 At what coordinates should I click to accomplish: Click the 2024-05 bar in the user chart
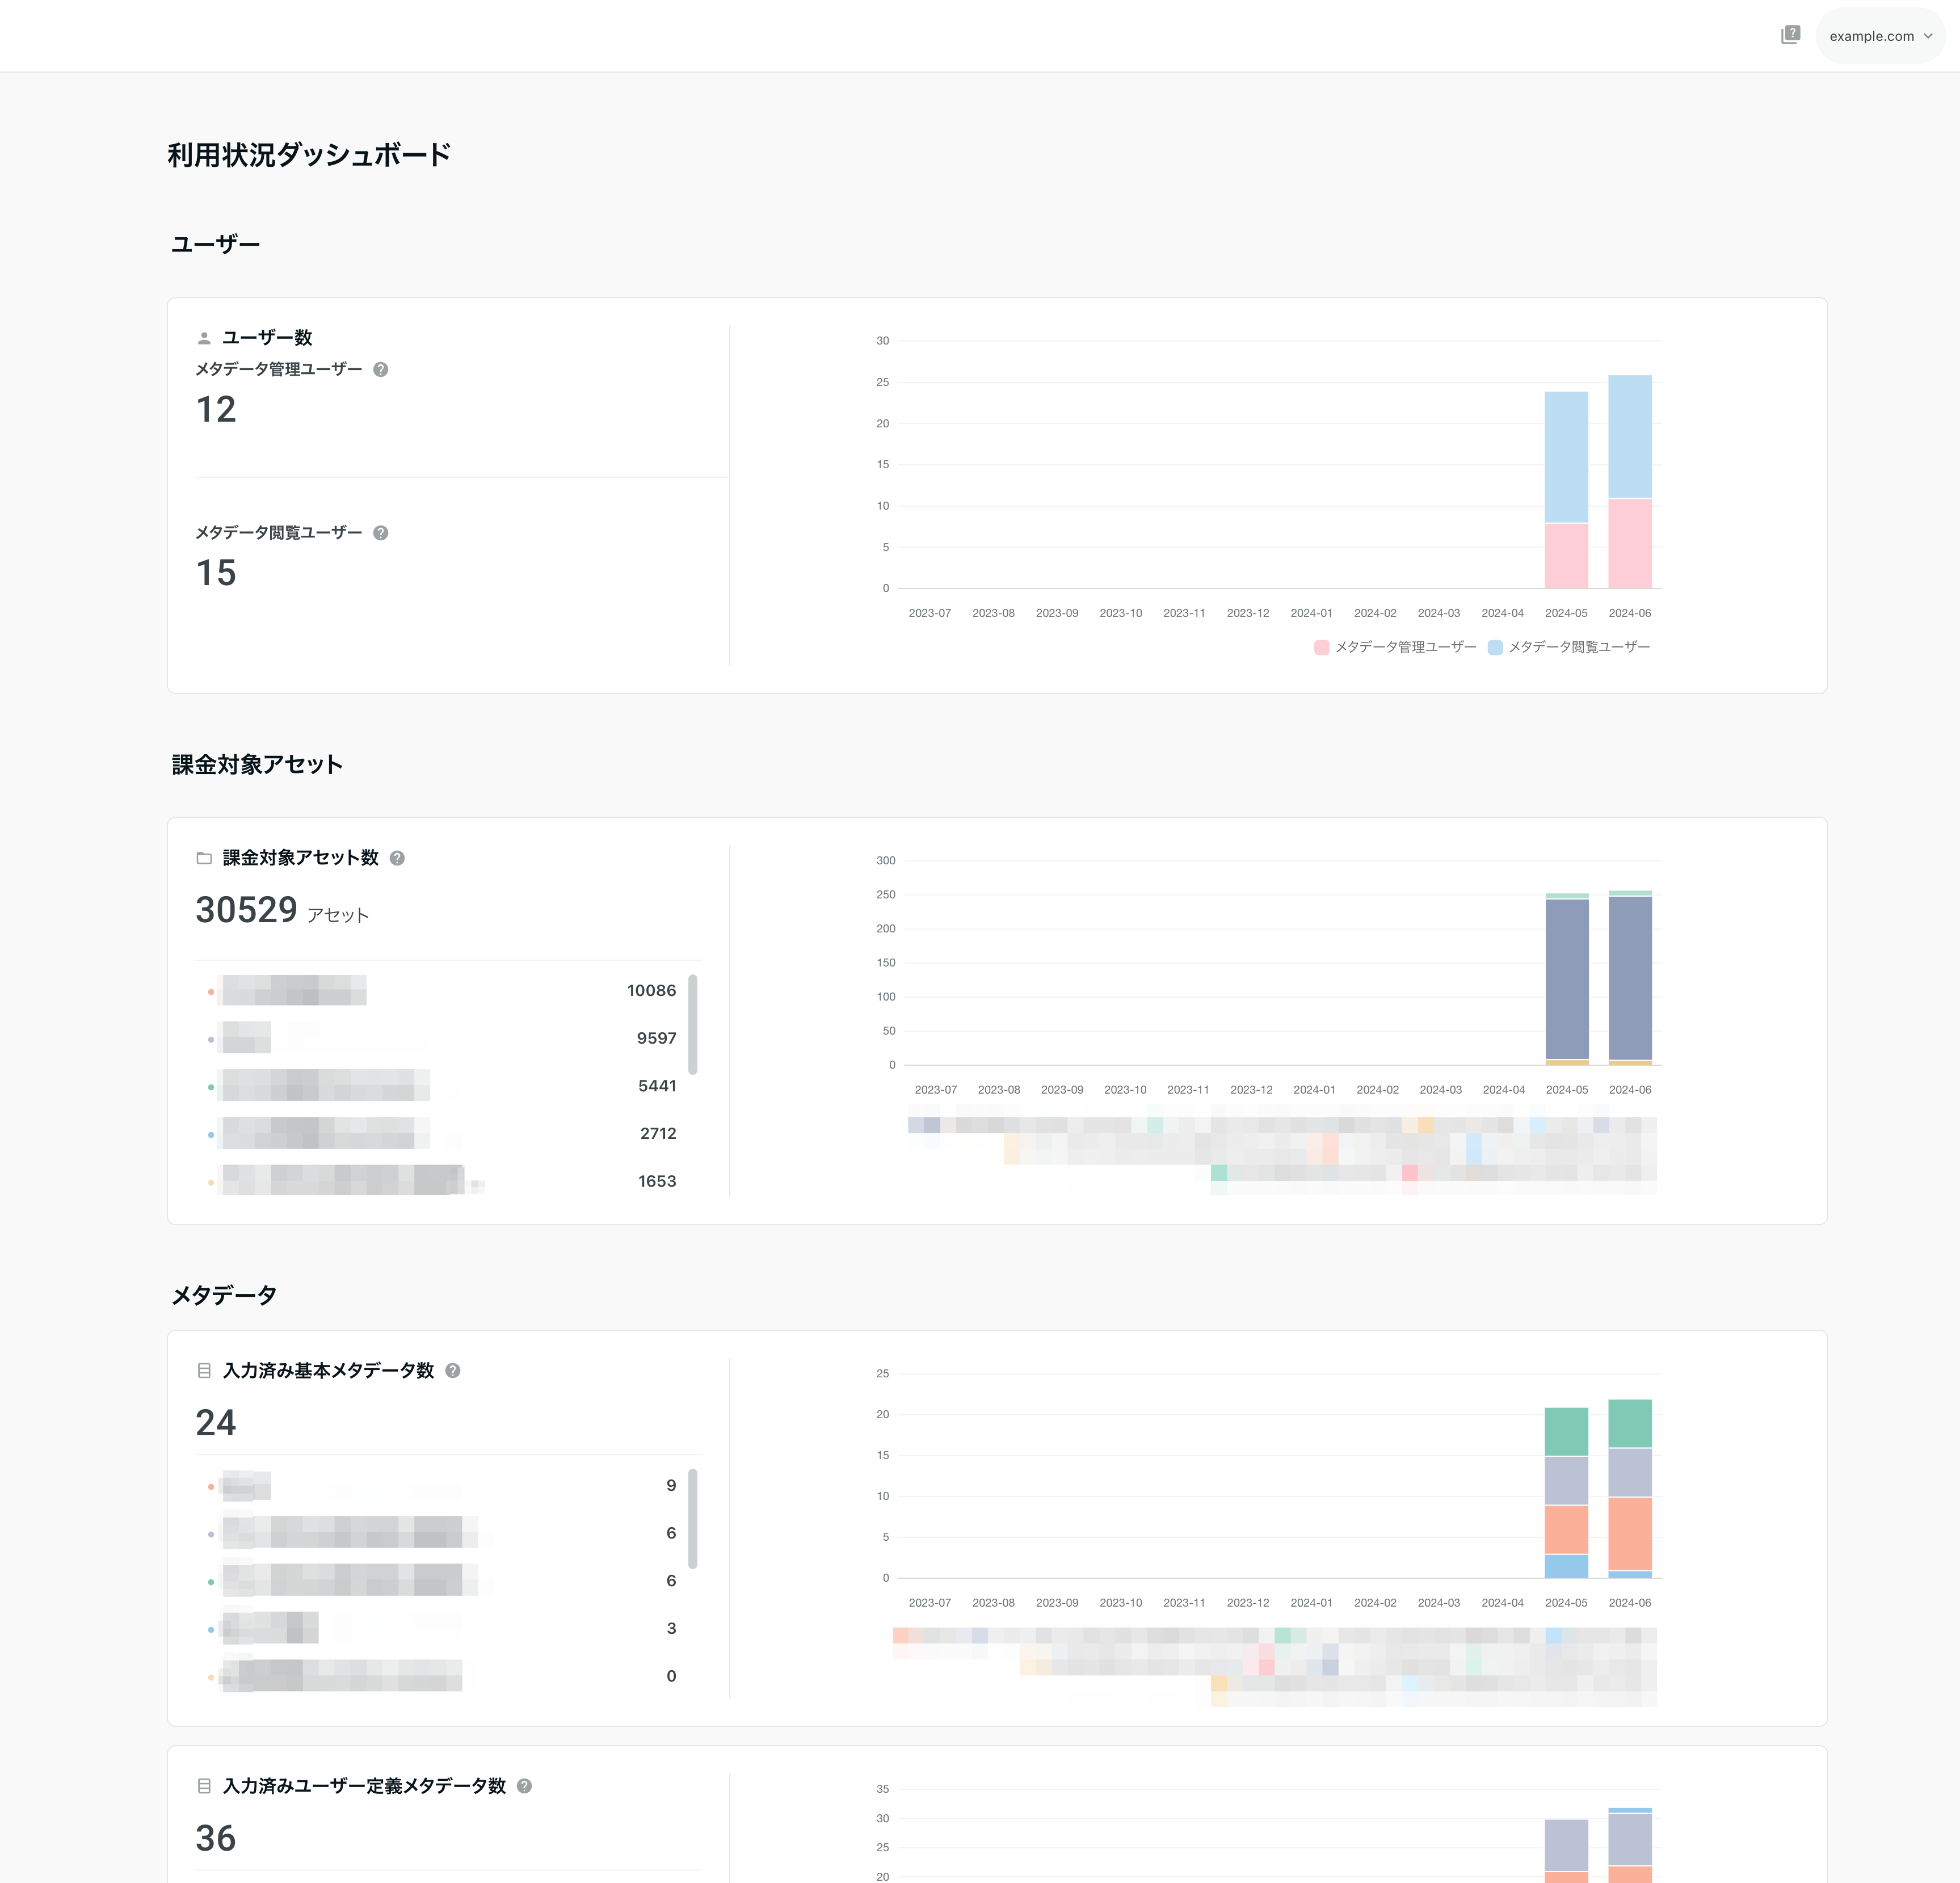coord(1566,490)
